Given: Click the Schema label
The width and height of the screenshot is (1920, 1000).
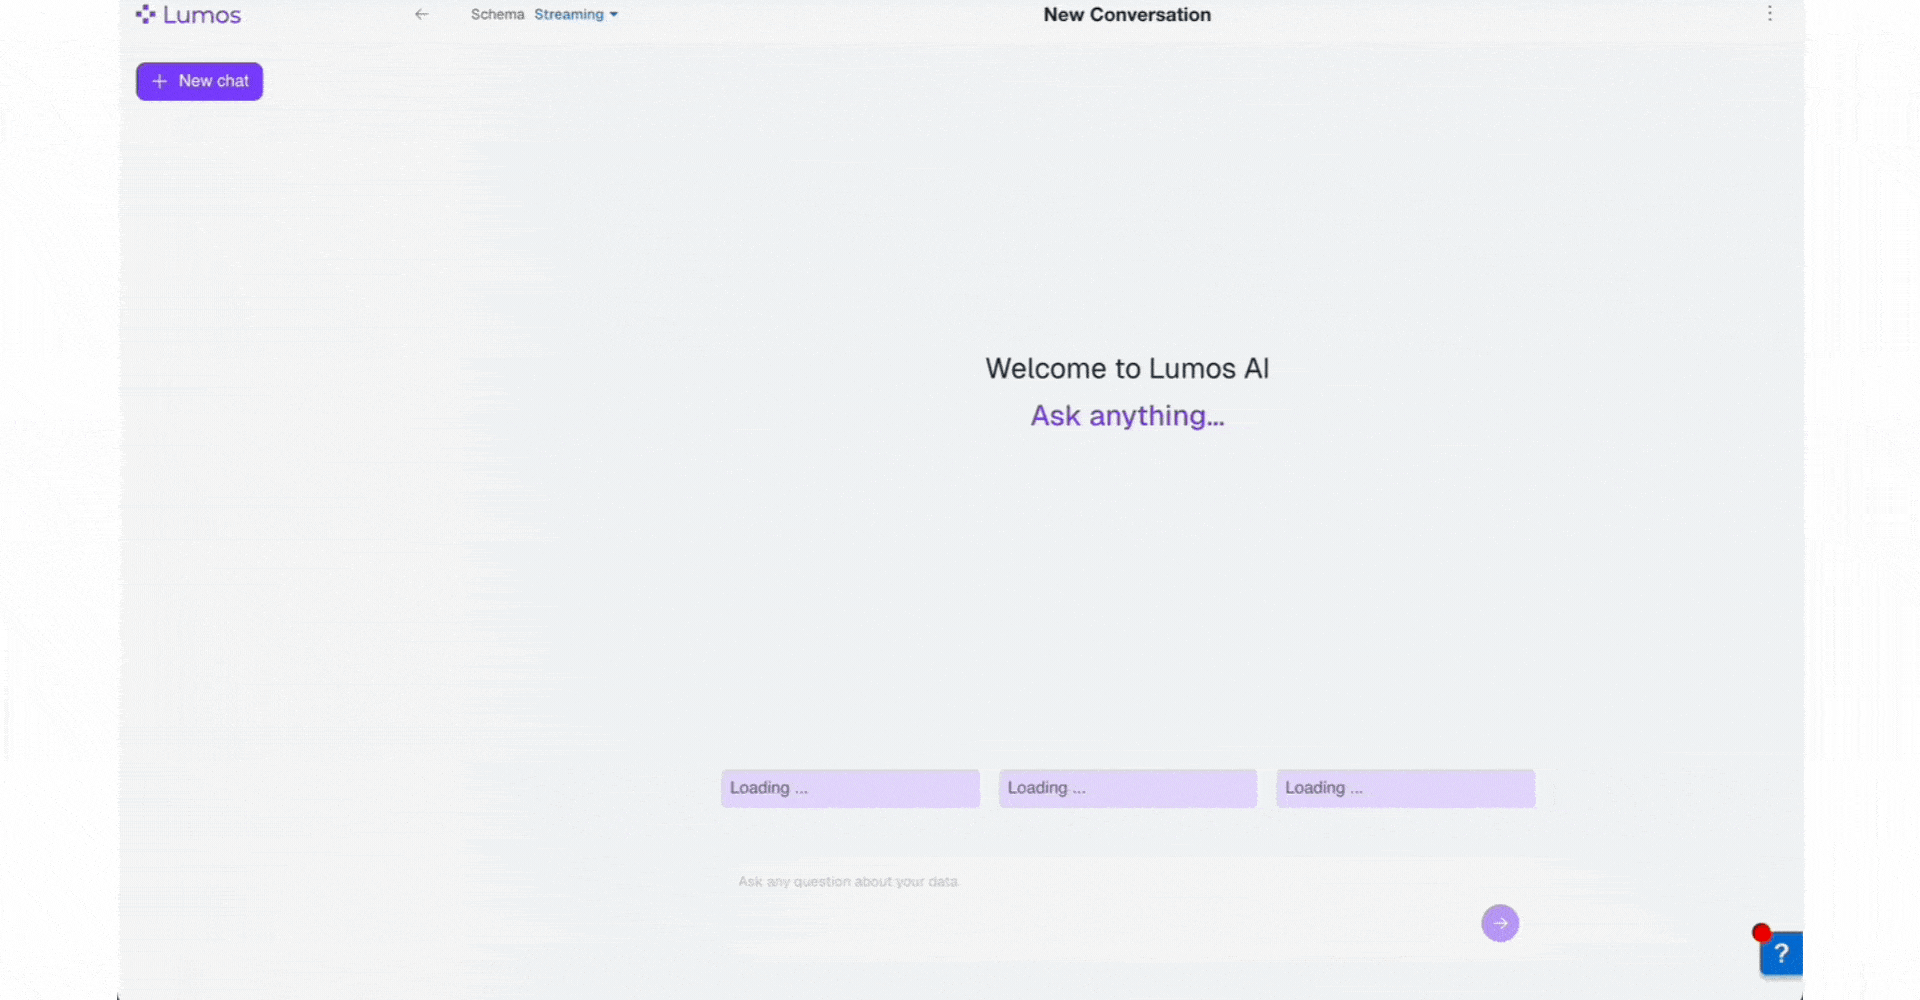Looking at the screenshot, I should (x=497, y=14).
